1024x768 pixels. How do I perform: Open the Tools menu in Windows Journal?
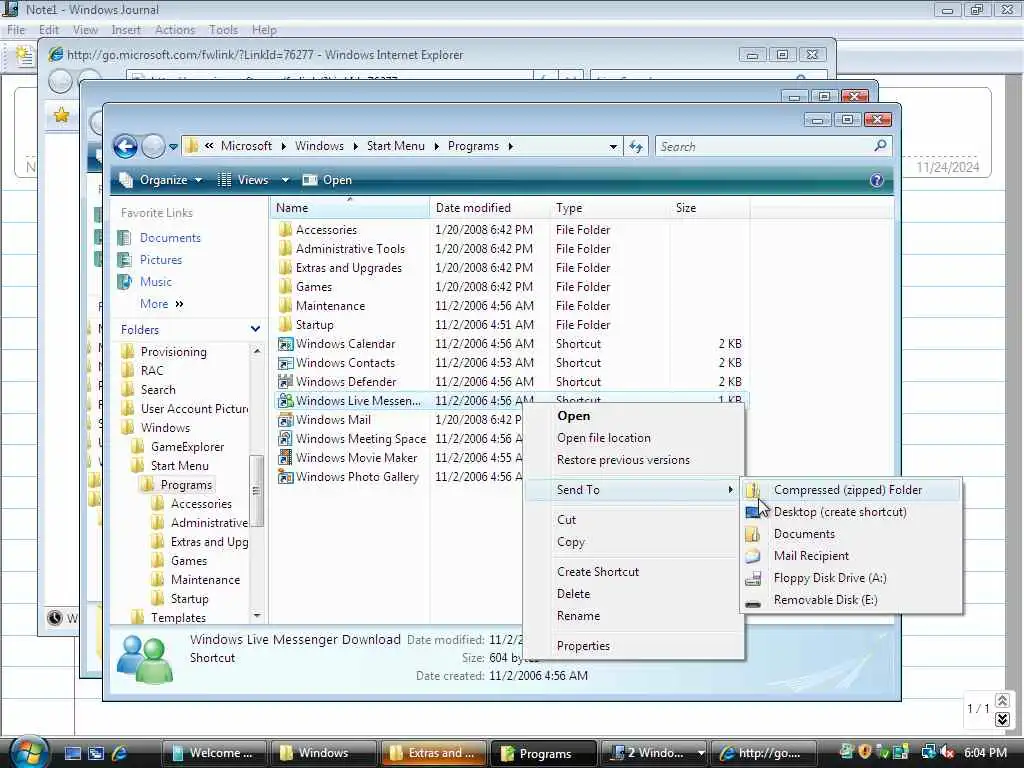(223, 30)
